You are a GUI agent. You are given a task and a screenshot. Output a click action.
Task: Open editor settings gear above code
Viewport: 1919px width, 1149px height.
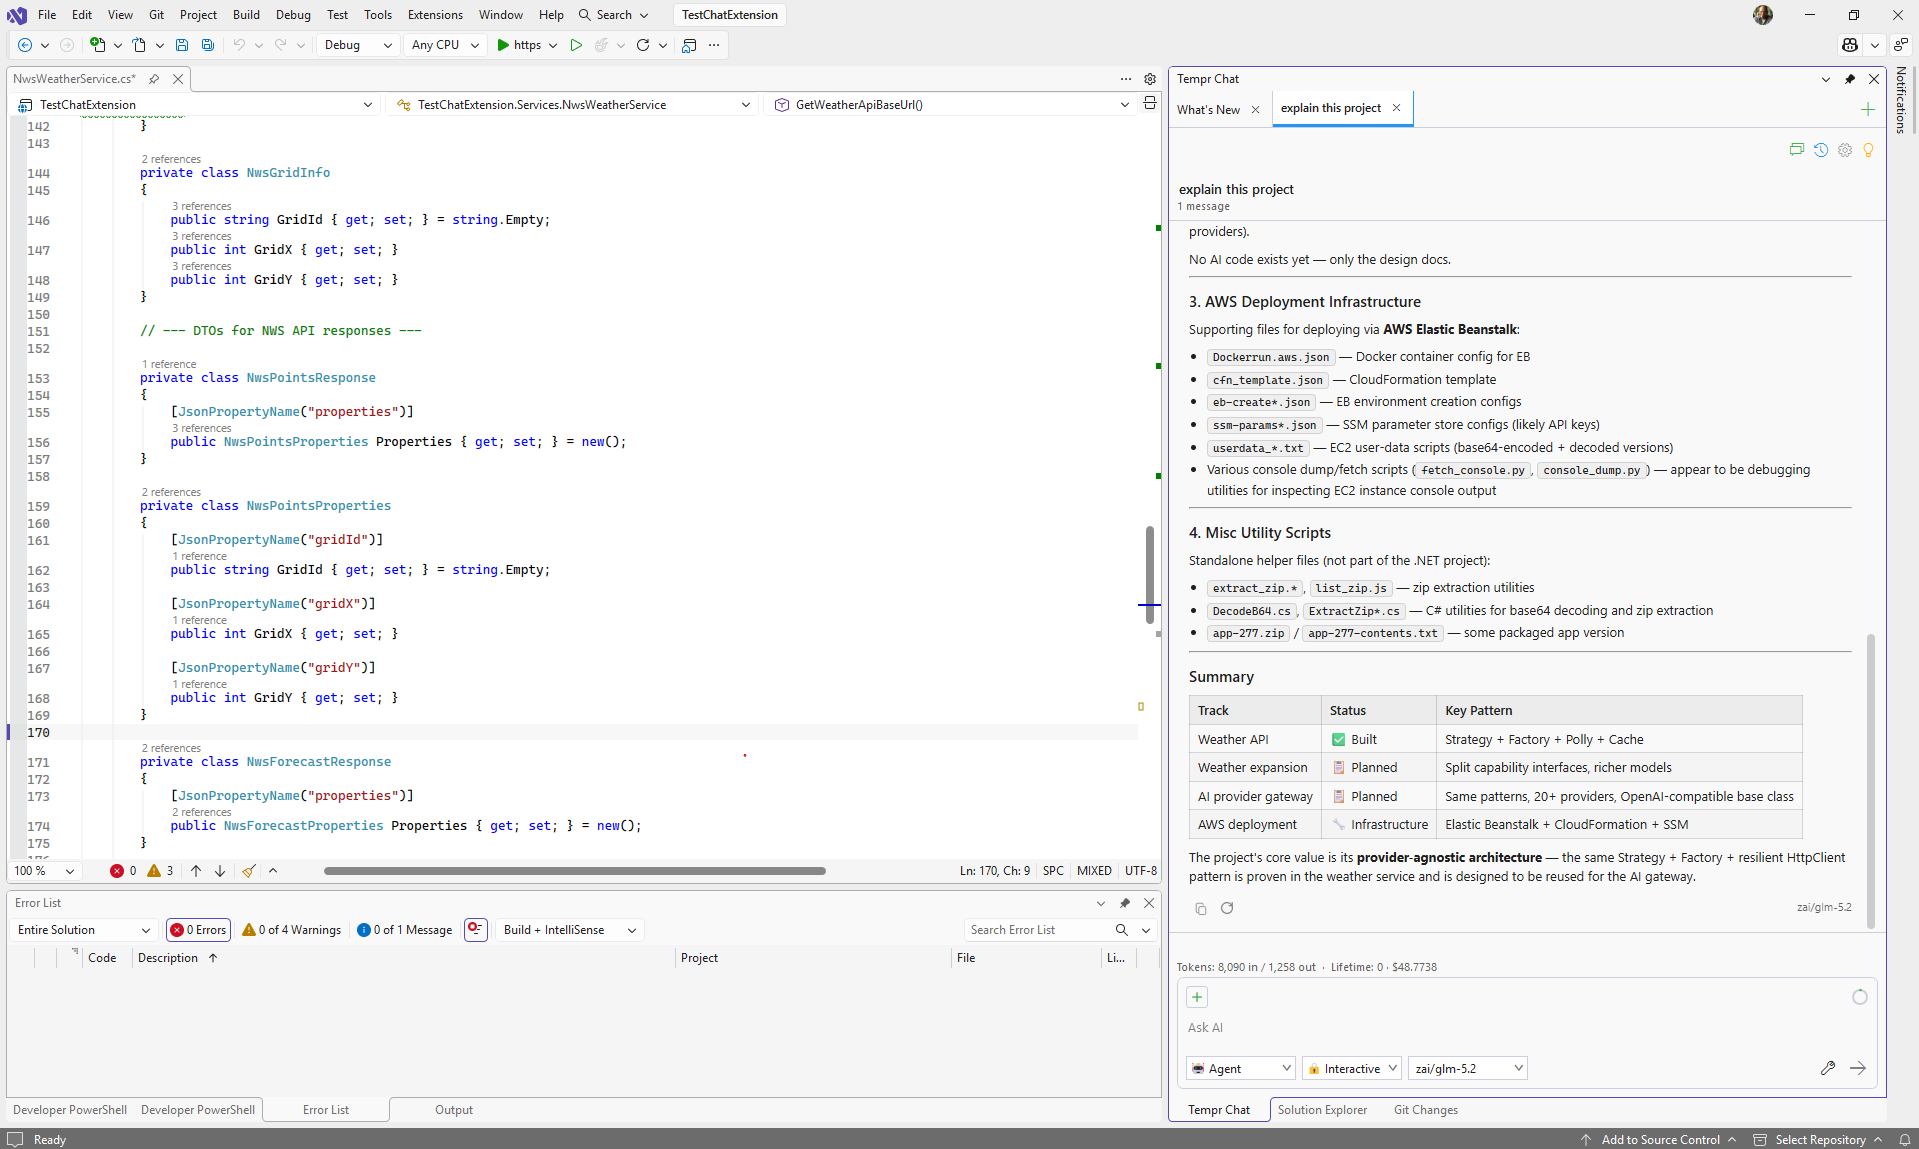click(1150, 79)
